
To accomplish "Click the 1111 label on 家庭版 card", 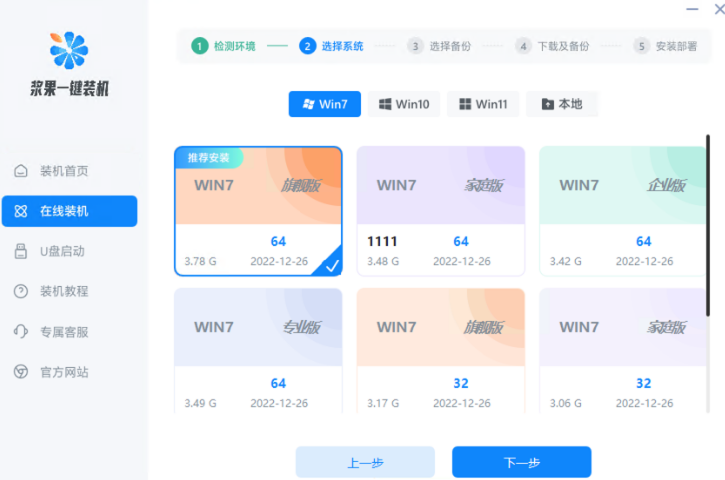I will tap(382, 241).
